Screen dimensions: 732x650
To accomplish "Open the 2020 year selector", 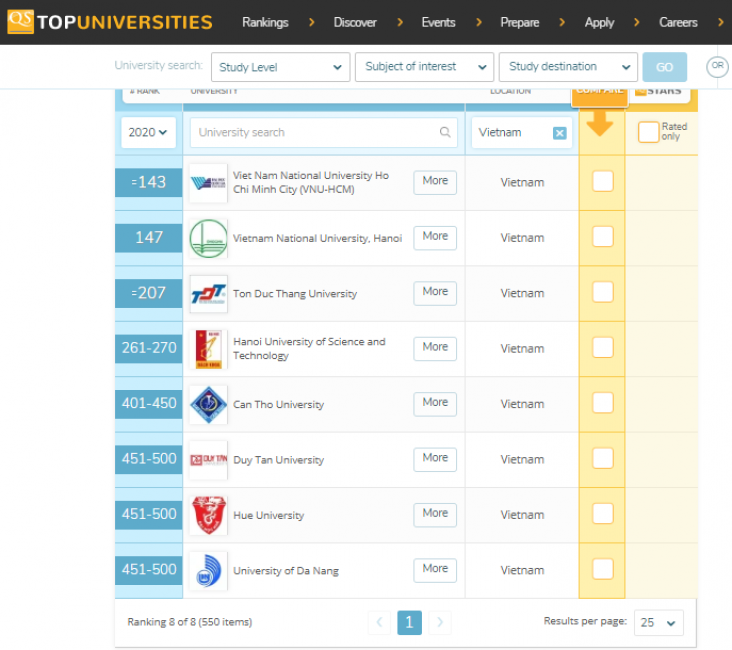I will [148, 132].
